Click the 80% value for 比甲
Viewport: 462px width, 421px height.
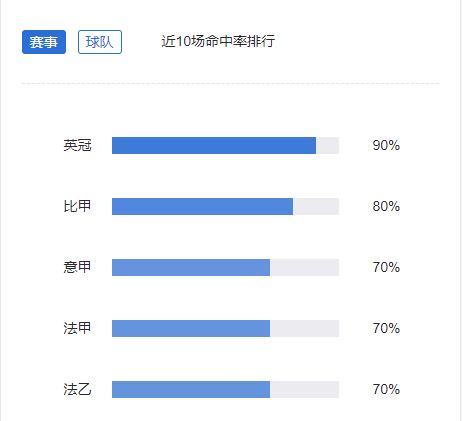coord(386,206)
